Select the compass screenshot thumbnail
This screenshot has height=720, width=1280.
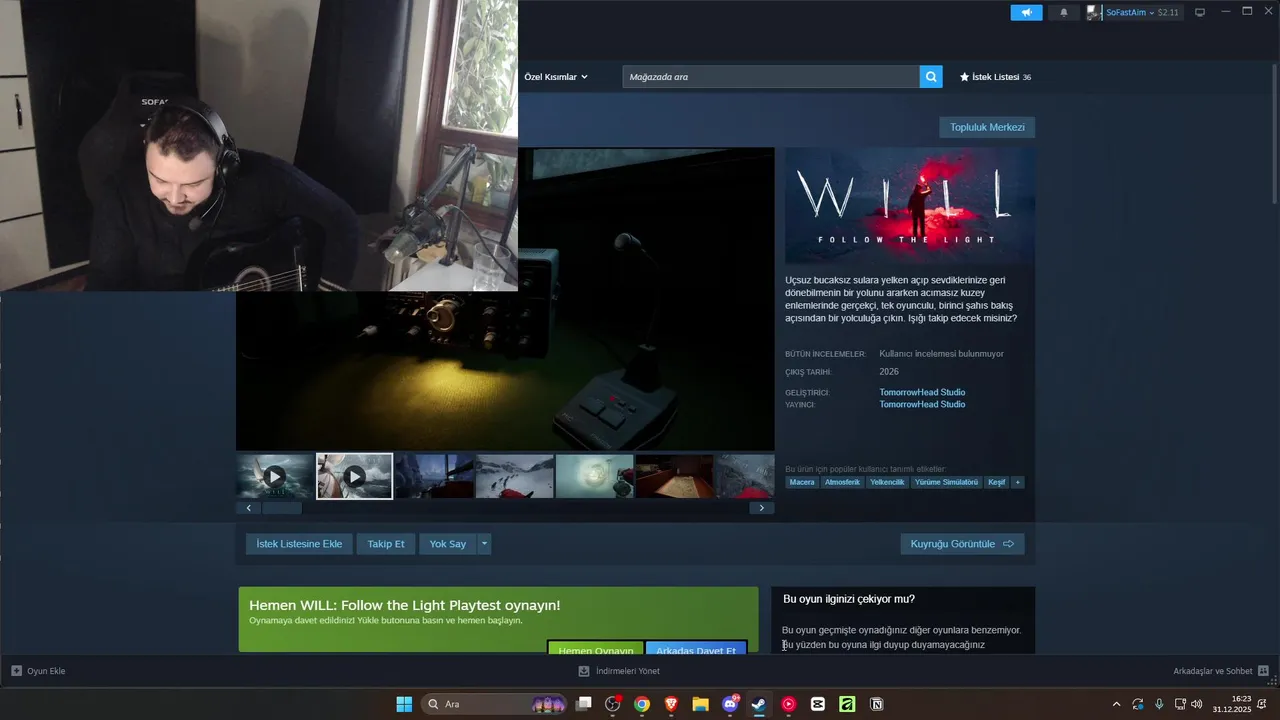(x=595, y=476)
